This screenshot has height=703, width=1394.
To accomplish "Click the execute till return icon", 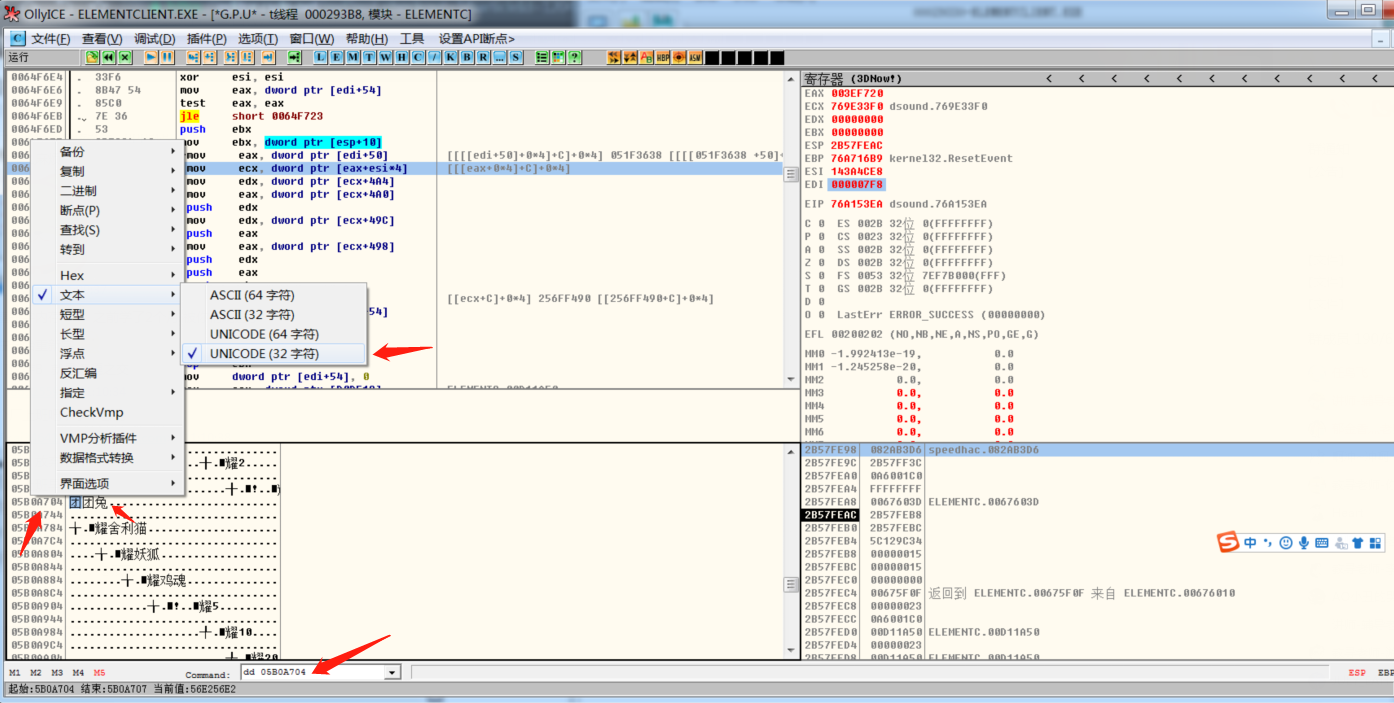I will pos(267,57).
